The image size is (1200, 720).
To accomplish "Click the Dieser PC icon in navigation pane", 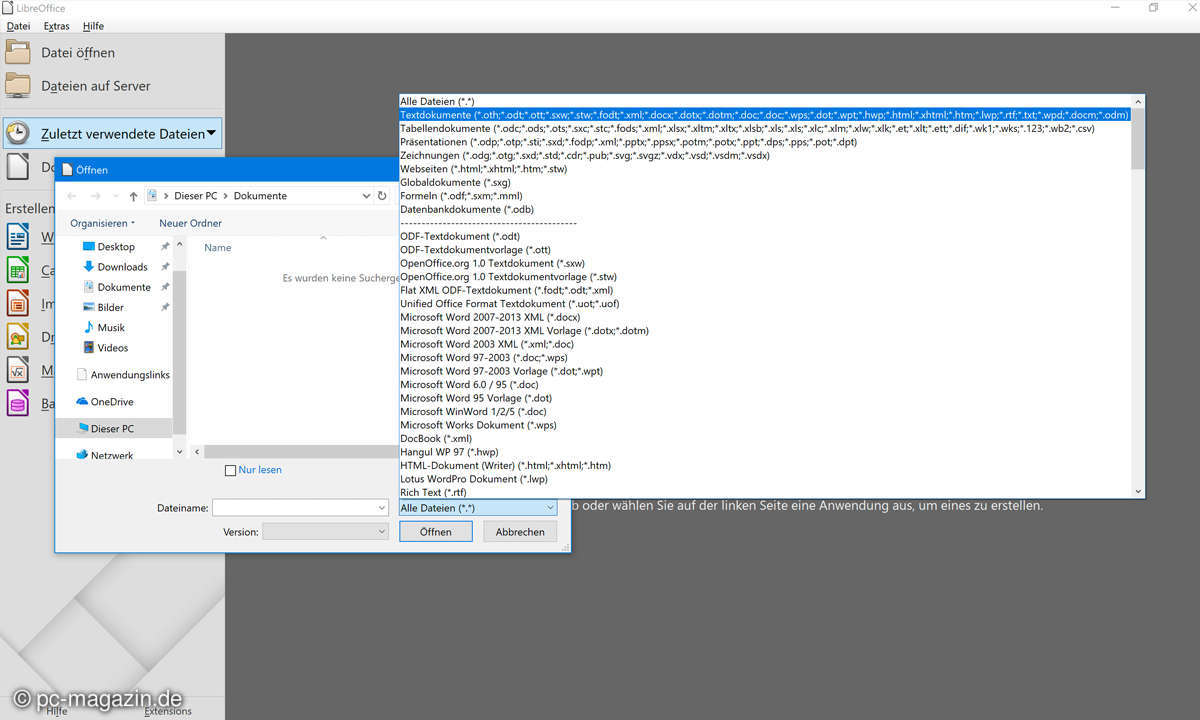I will (82, 428).
